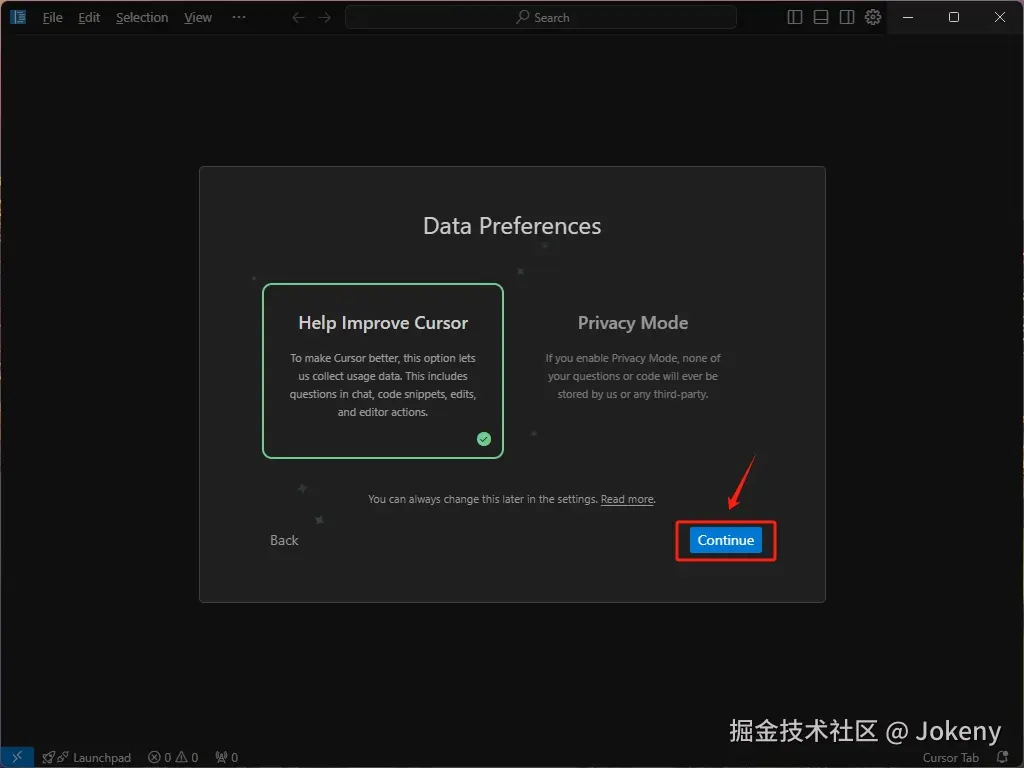The image size is (1024, 768).
Task: Follow the Read more link
Action: (x=627, y=500)
